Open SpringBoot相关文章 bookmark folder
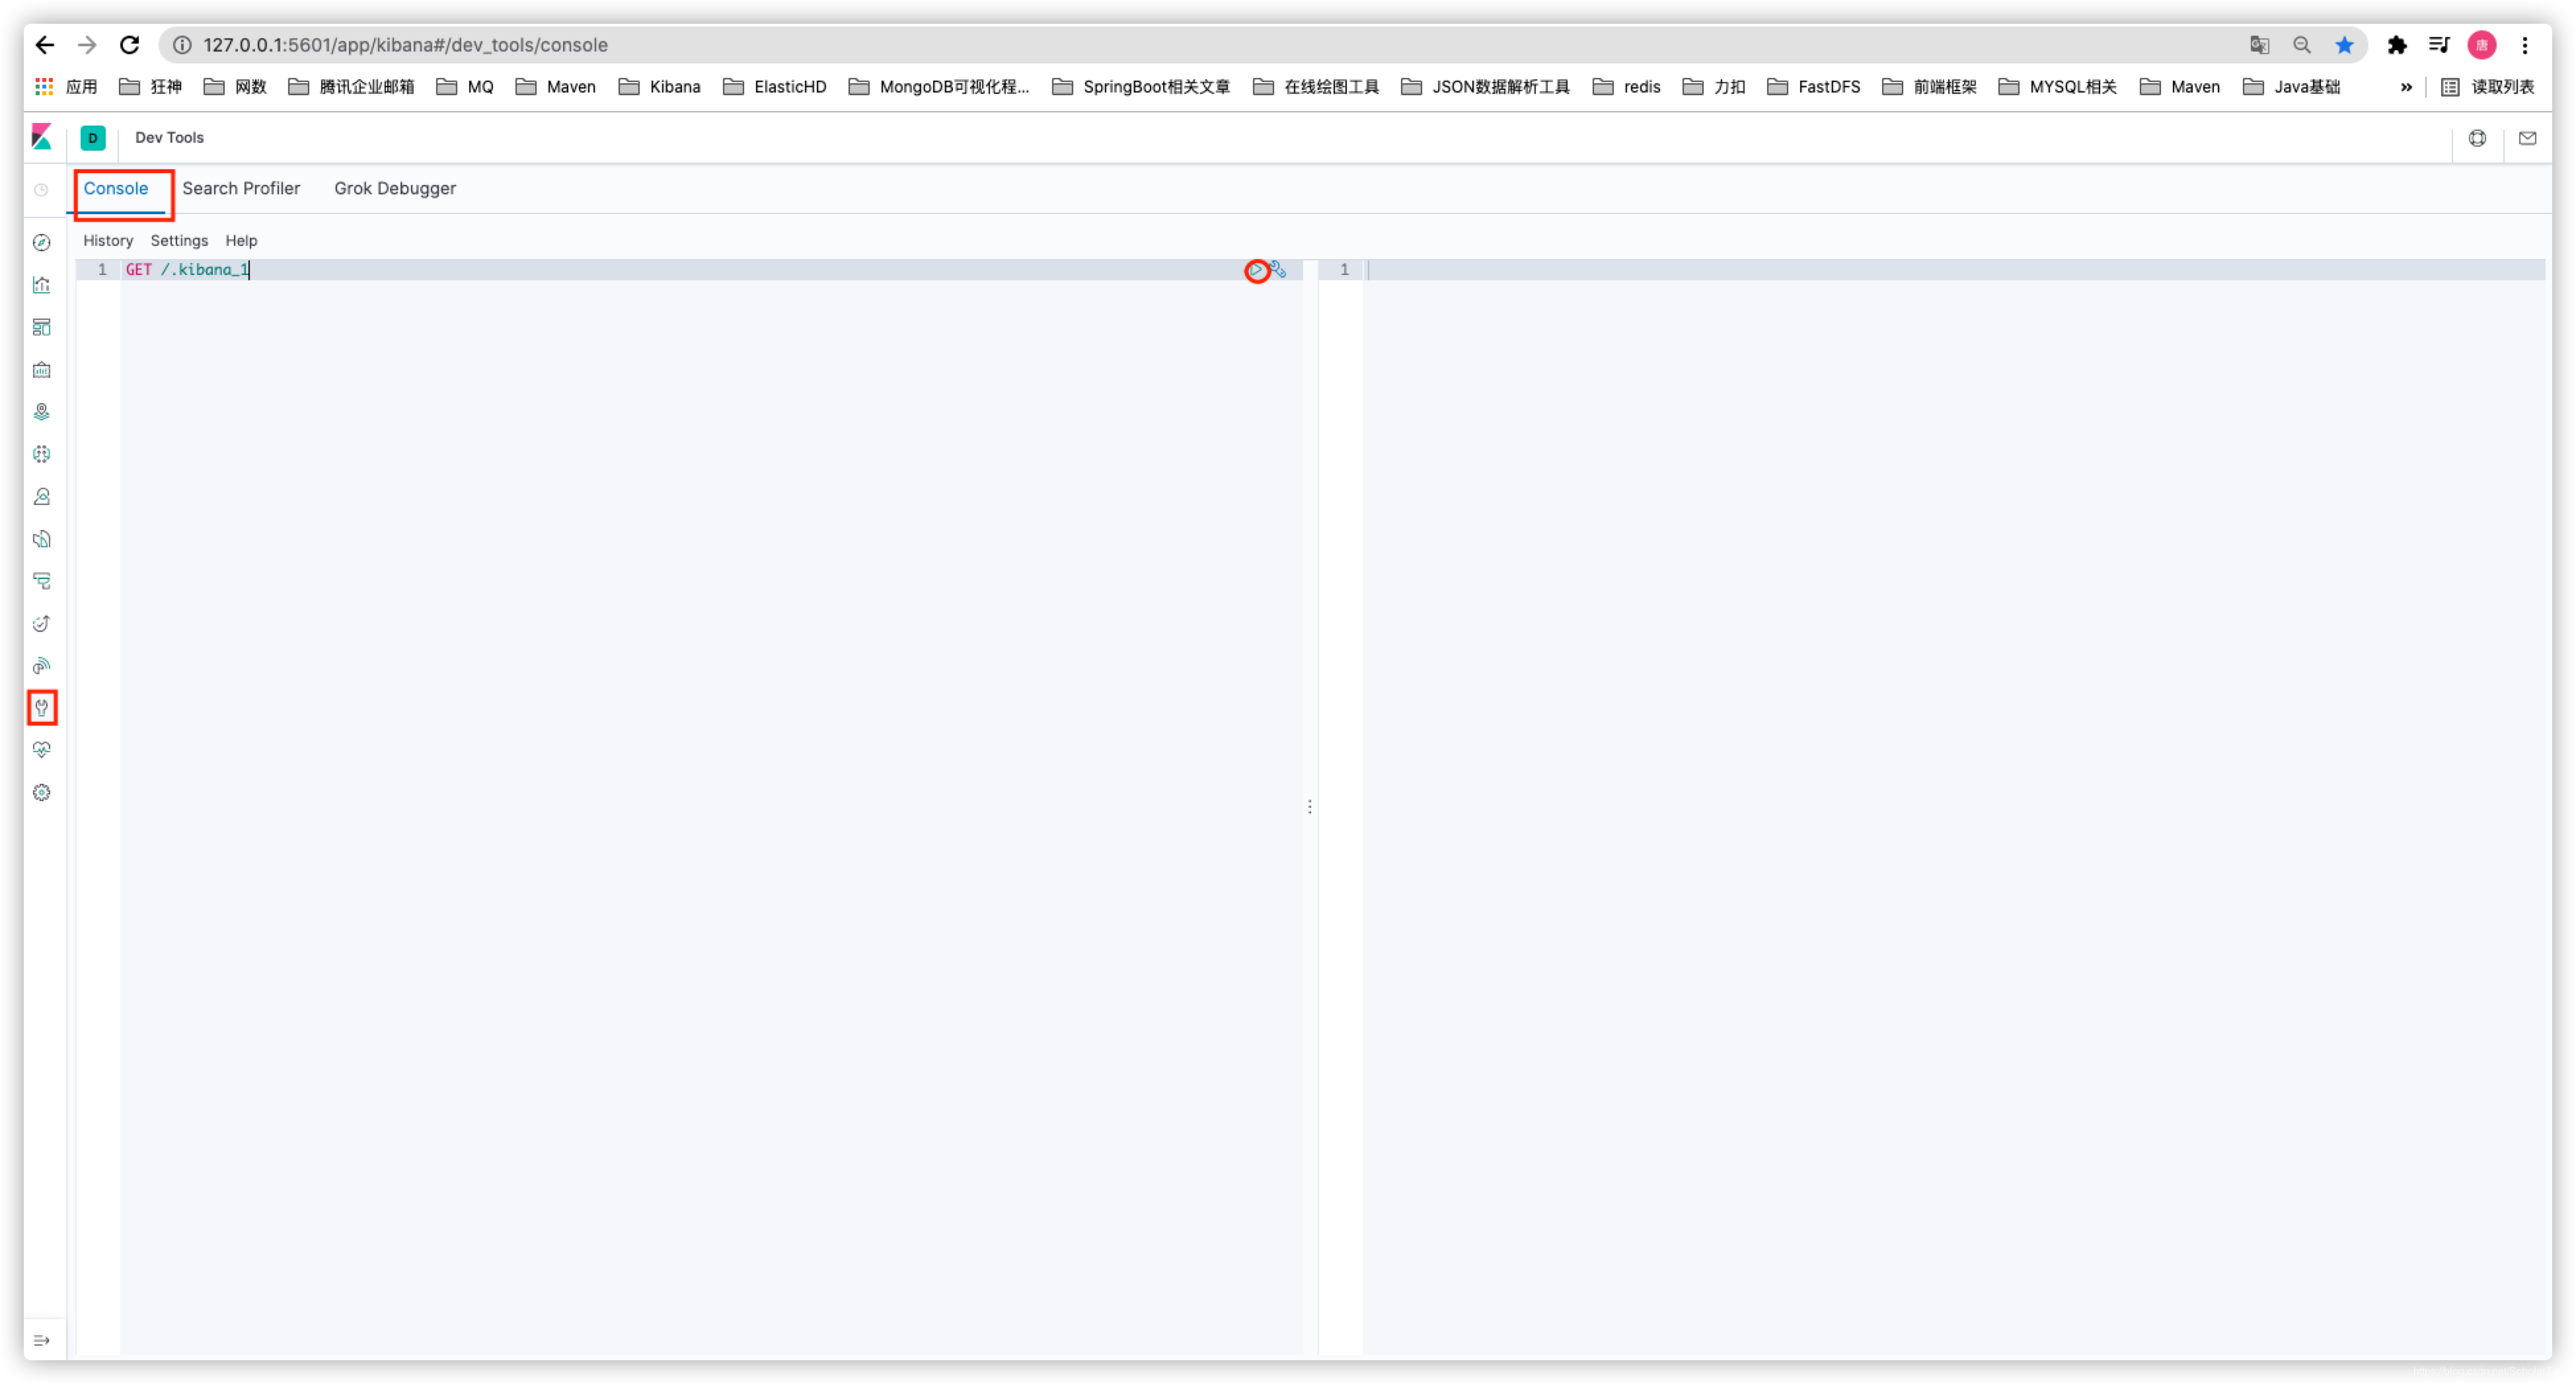 pos(1141,87)
